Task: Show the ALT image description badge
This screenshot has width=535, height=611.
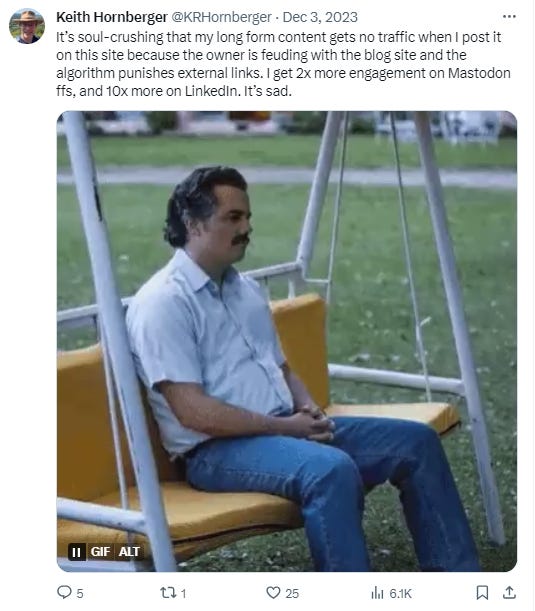Action: click(129, 552)
